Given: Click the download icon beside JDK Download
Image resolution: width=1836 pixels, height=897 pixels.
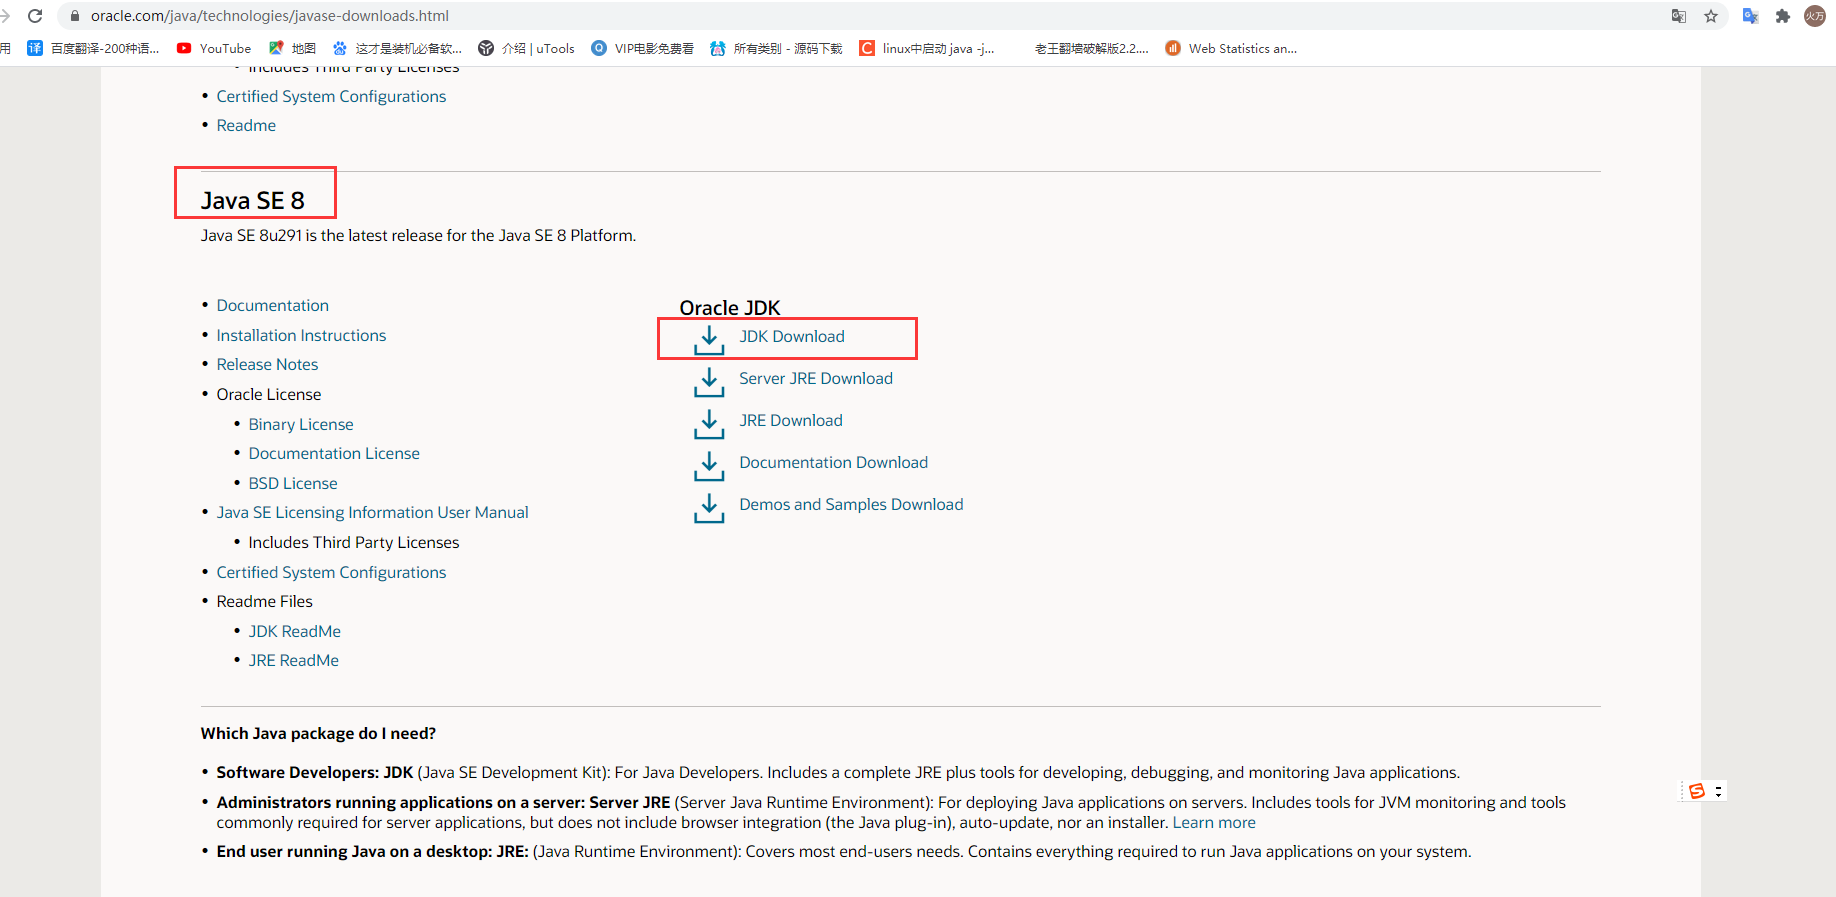Looking at the screenshot, I should pyautogui.click(x=709, y=339).
